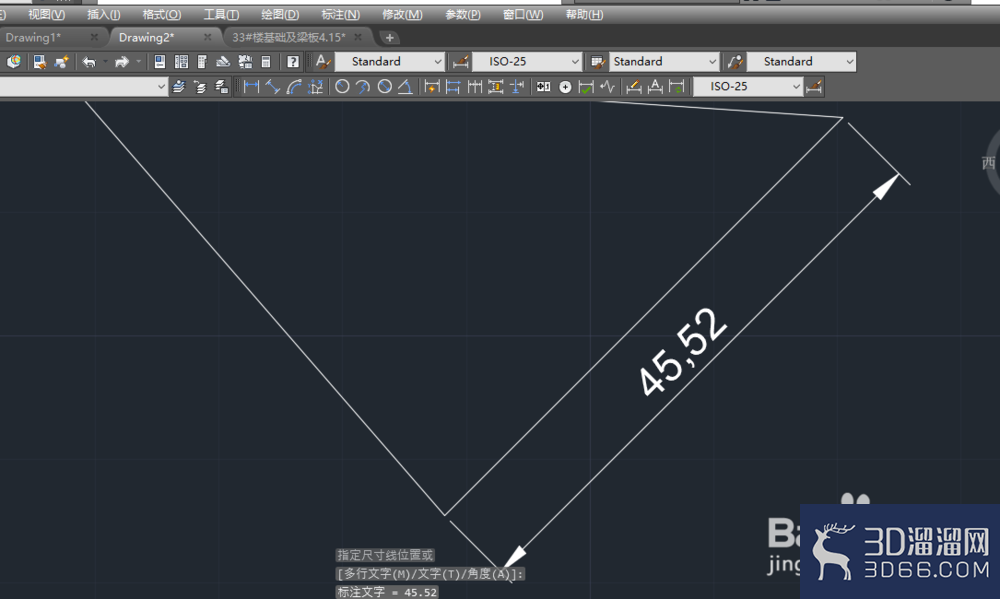1000x599 pixels.
Task: Close the Drawing2* tab
Action: tap(207, 38)
